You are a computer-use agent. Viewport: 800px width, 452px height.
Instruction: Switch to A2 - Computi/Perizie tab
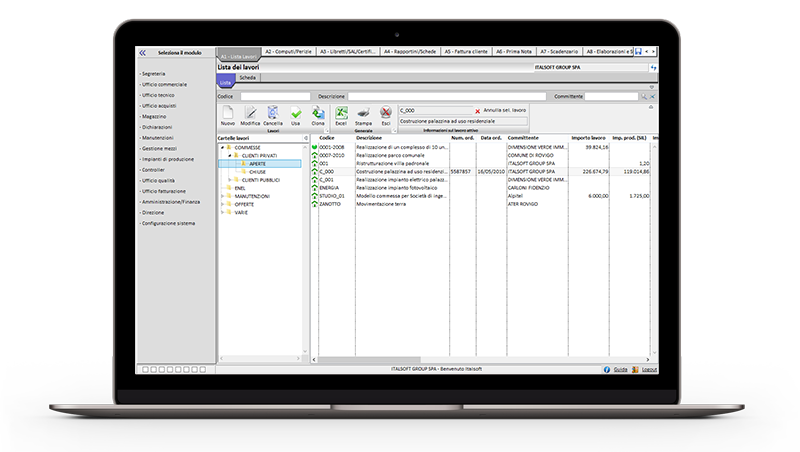(x=288, y=52)
